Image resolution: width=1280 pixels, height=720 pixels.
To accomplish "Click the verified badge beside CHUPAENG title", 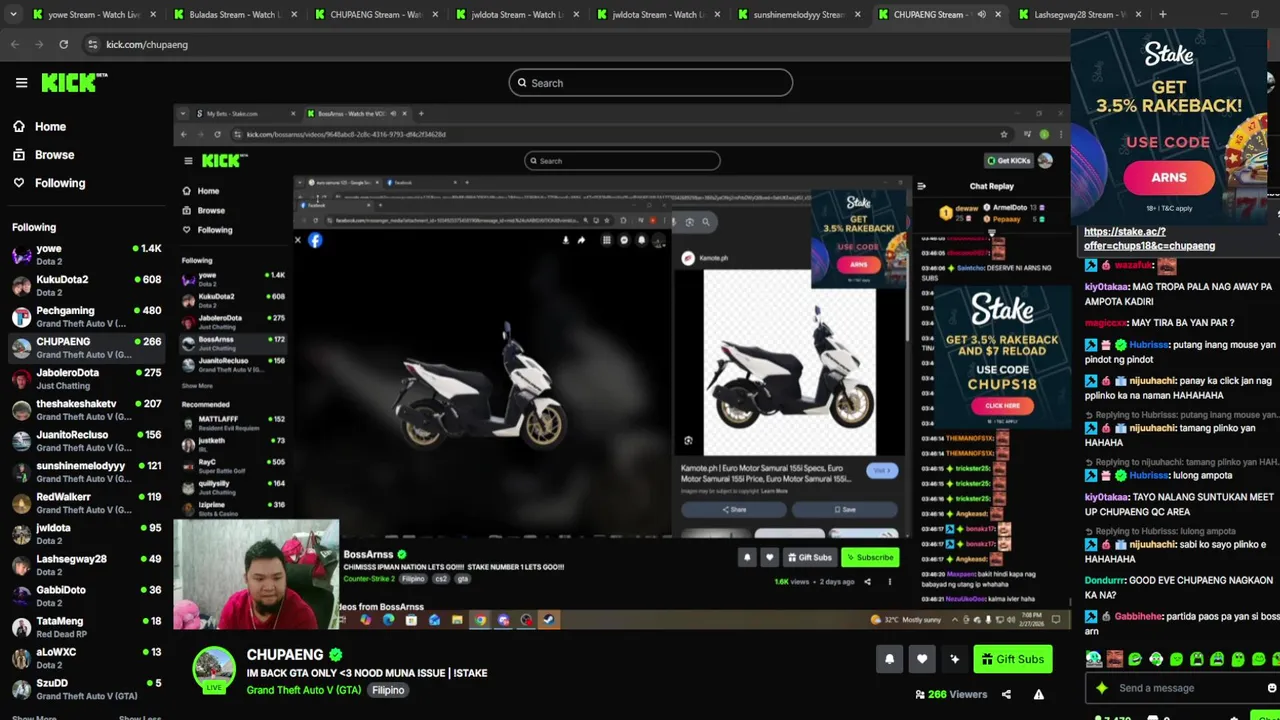I will click(336, 655).
